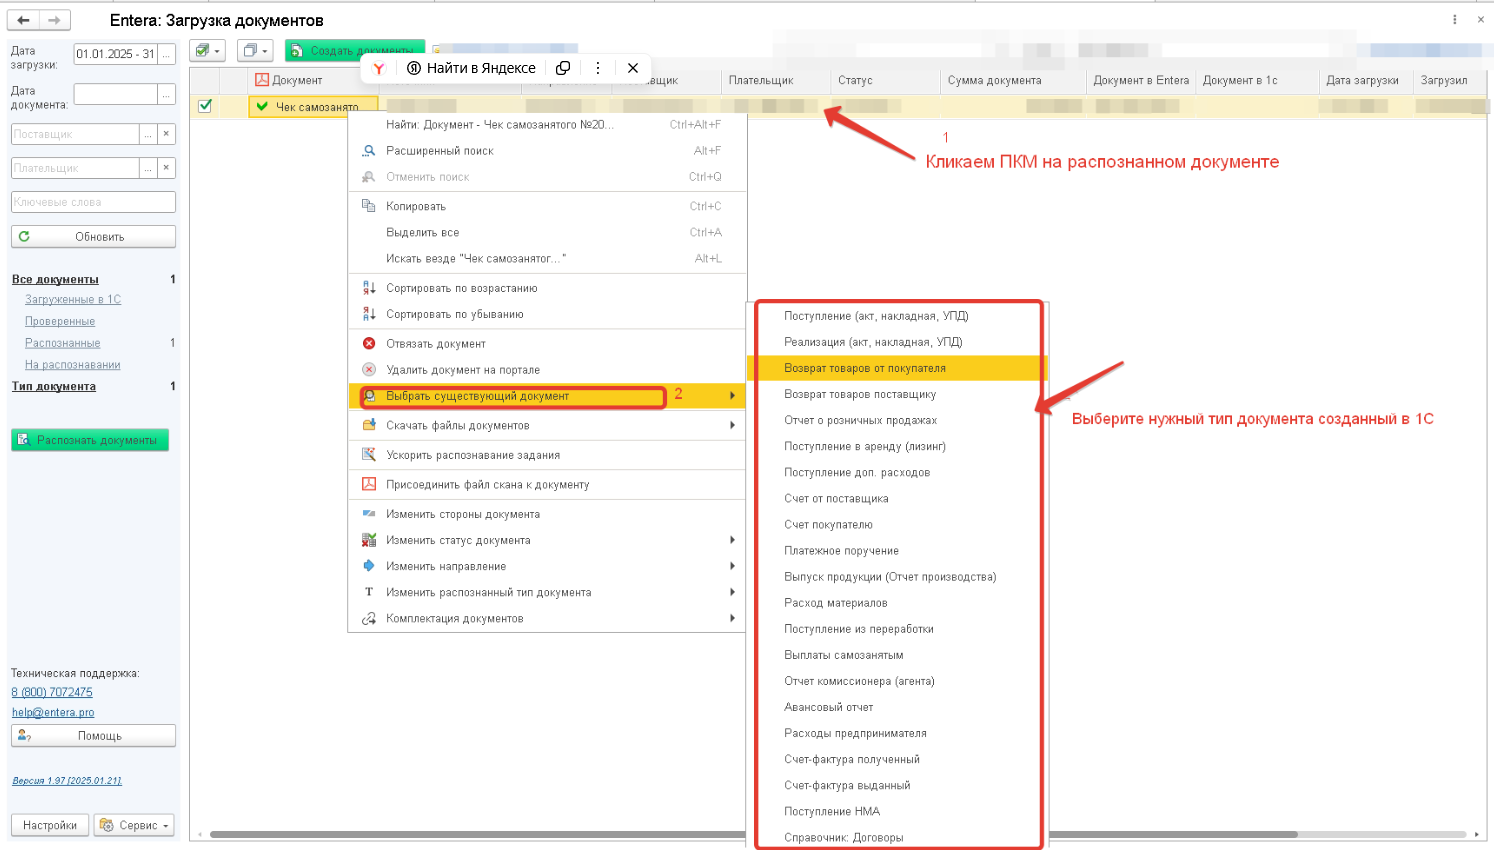This screenshot has width=1494, height=850.
Task: Expand Выбрать существующий документ submenu
Action: tap(547, 396)
